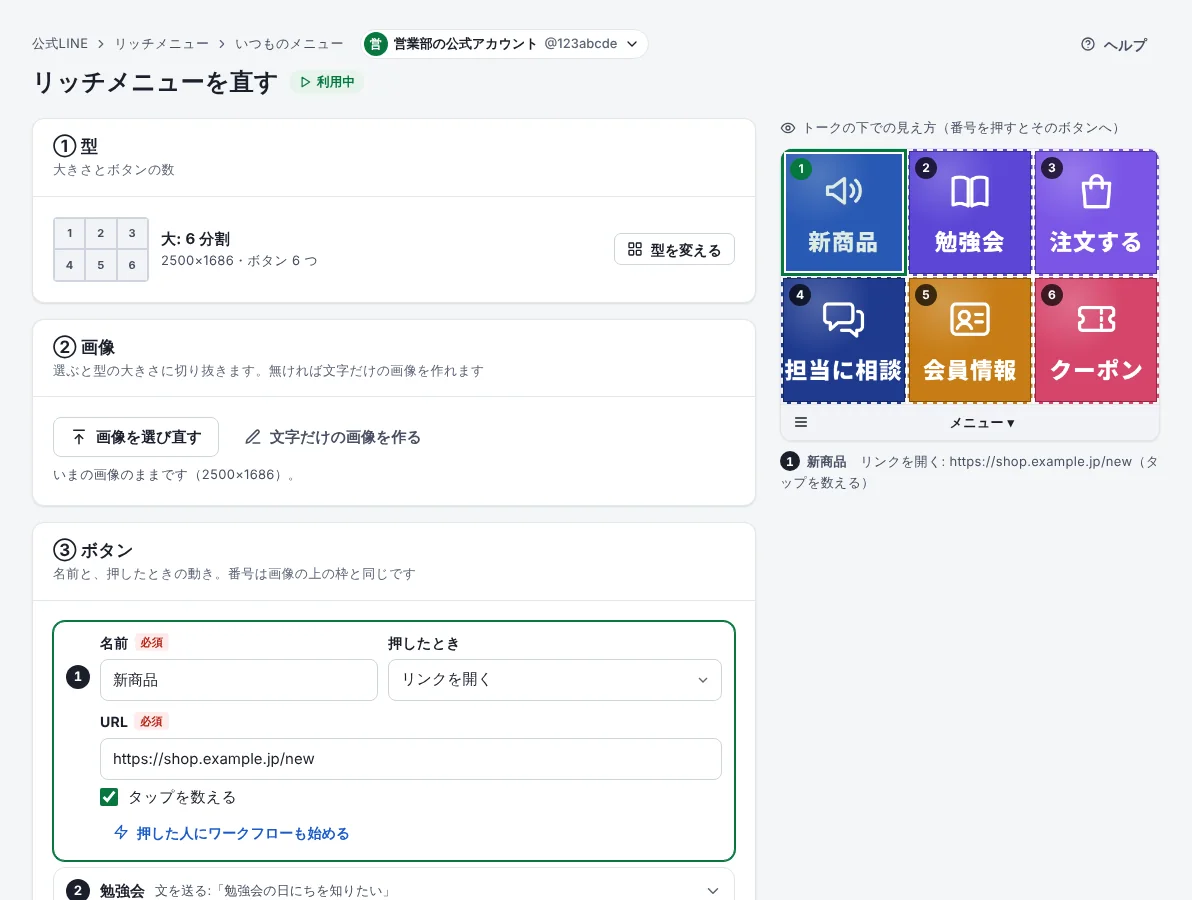Click the open book icon on 勉強会 tile
This screenshot has height=900, width=1192.
tap(969, 192)
